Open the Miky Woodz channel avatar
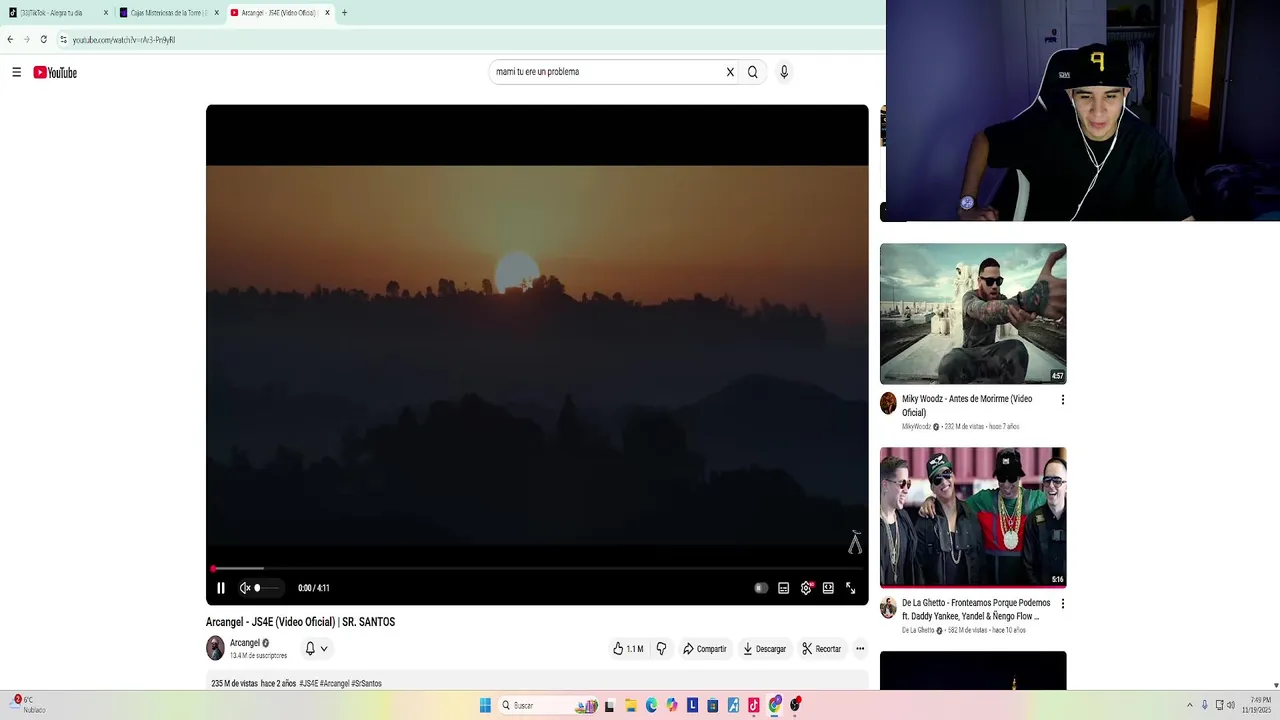The height and width of the screenshot is (720, 1280). pos(888,403)
